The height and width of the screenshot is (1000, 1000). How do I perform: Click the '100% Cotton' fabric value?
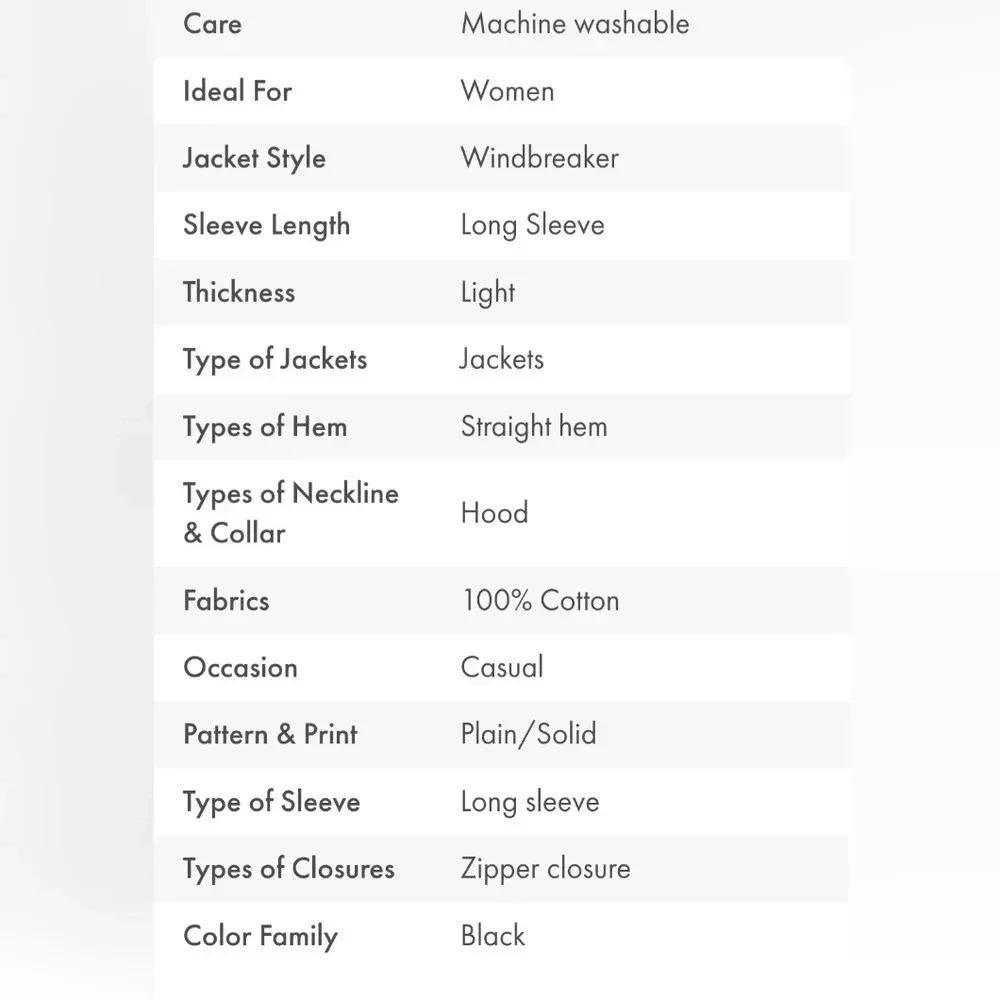click(x=540, y=601)
